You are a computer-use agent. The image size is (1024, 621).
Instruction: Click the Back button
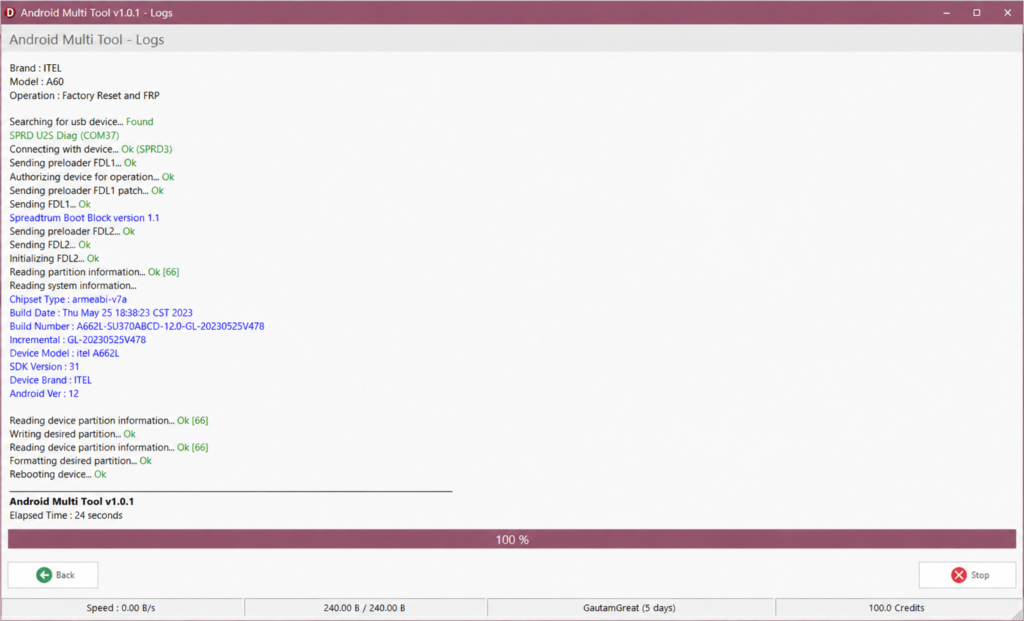(x=53, y=575)
